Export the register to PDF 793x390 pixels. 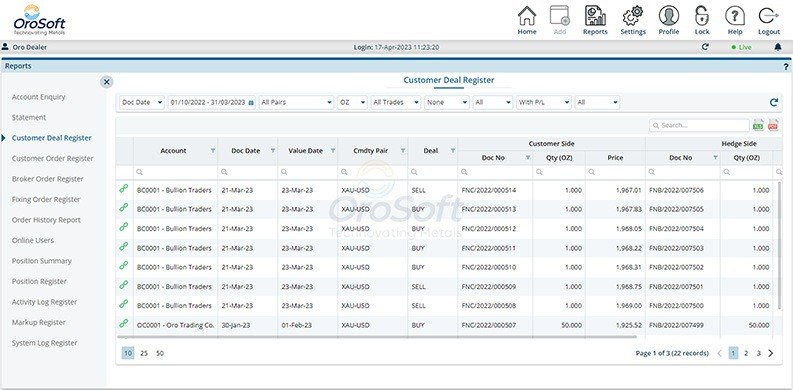[x=773, y=125]
